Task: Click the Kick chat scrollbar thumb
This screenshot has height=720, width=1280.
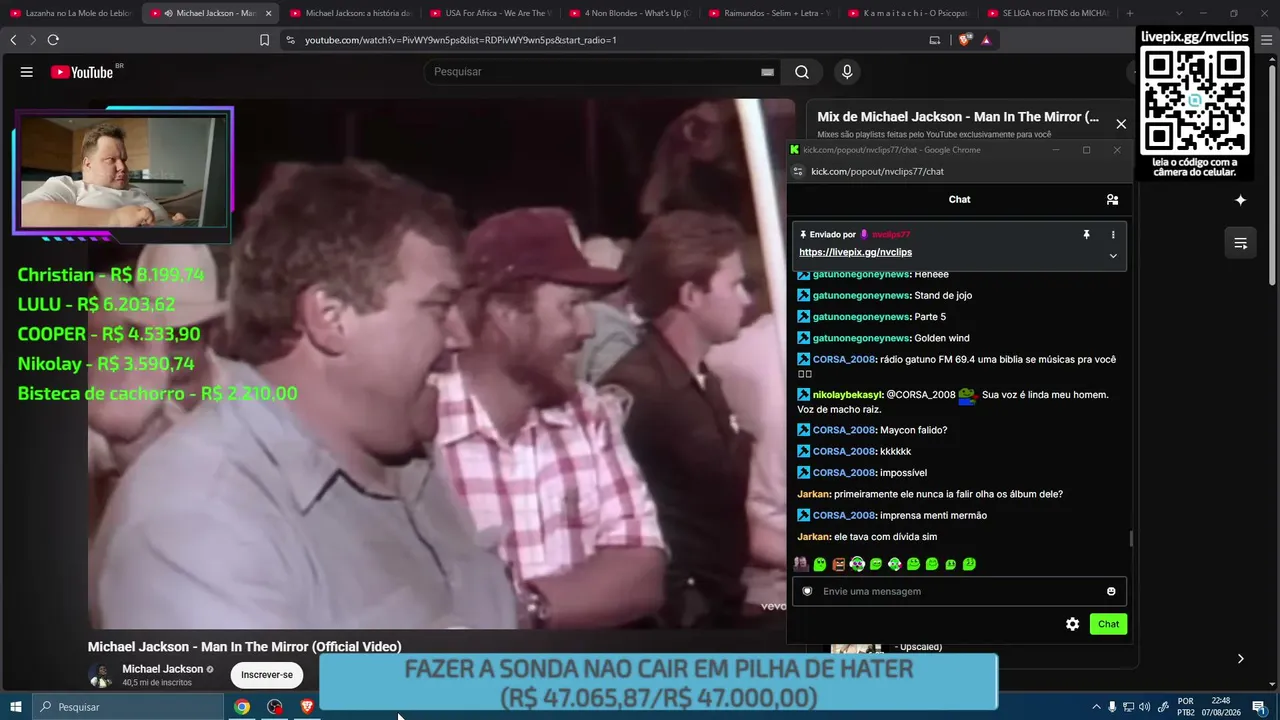Action: (1131, 539)
